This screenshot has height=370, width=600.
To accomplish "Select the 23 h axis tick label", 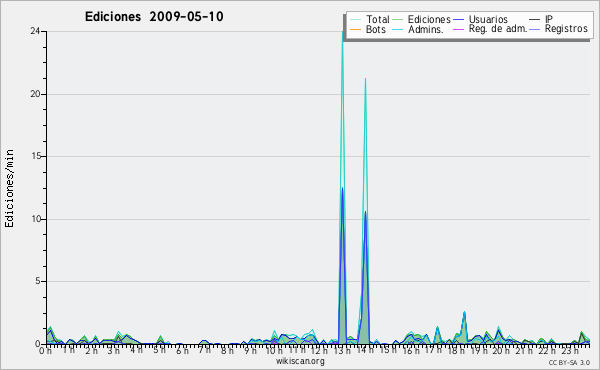I will (x=571, y=351).
